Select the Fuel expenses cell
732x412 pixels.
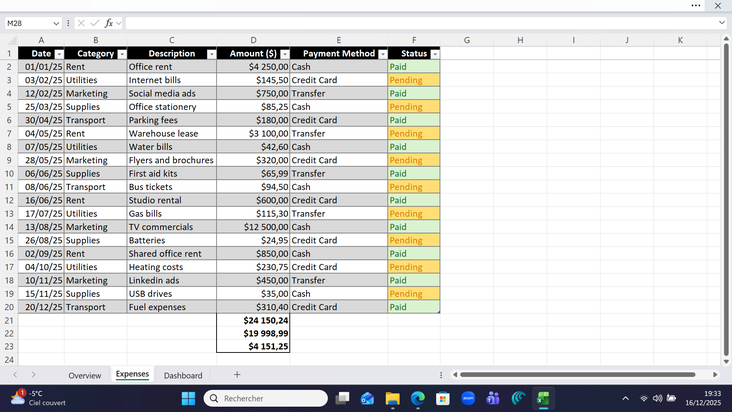[172, 307]
